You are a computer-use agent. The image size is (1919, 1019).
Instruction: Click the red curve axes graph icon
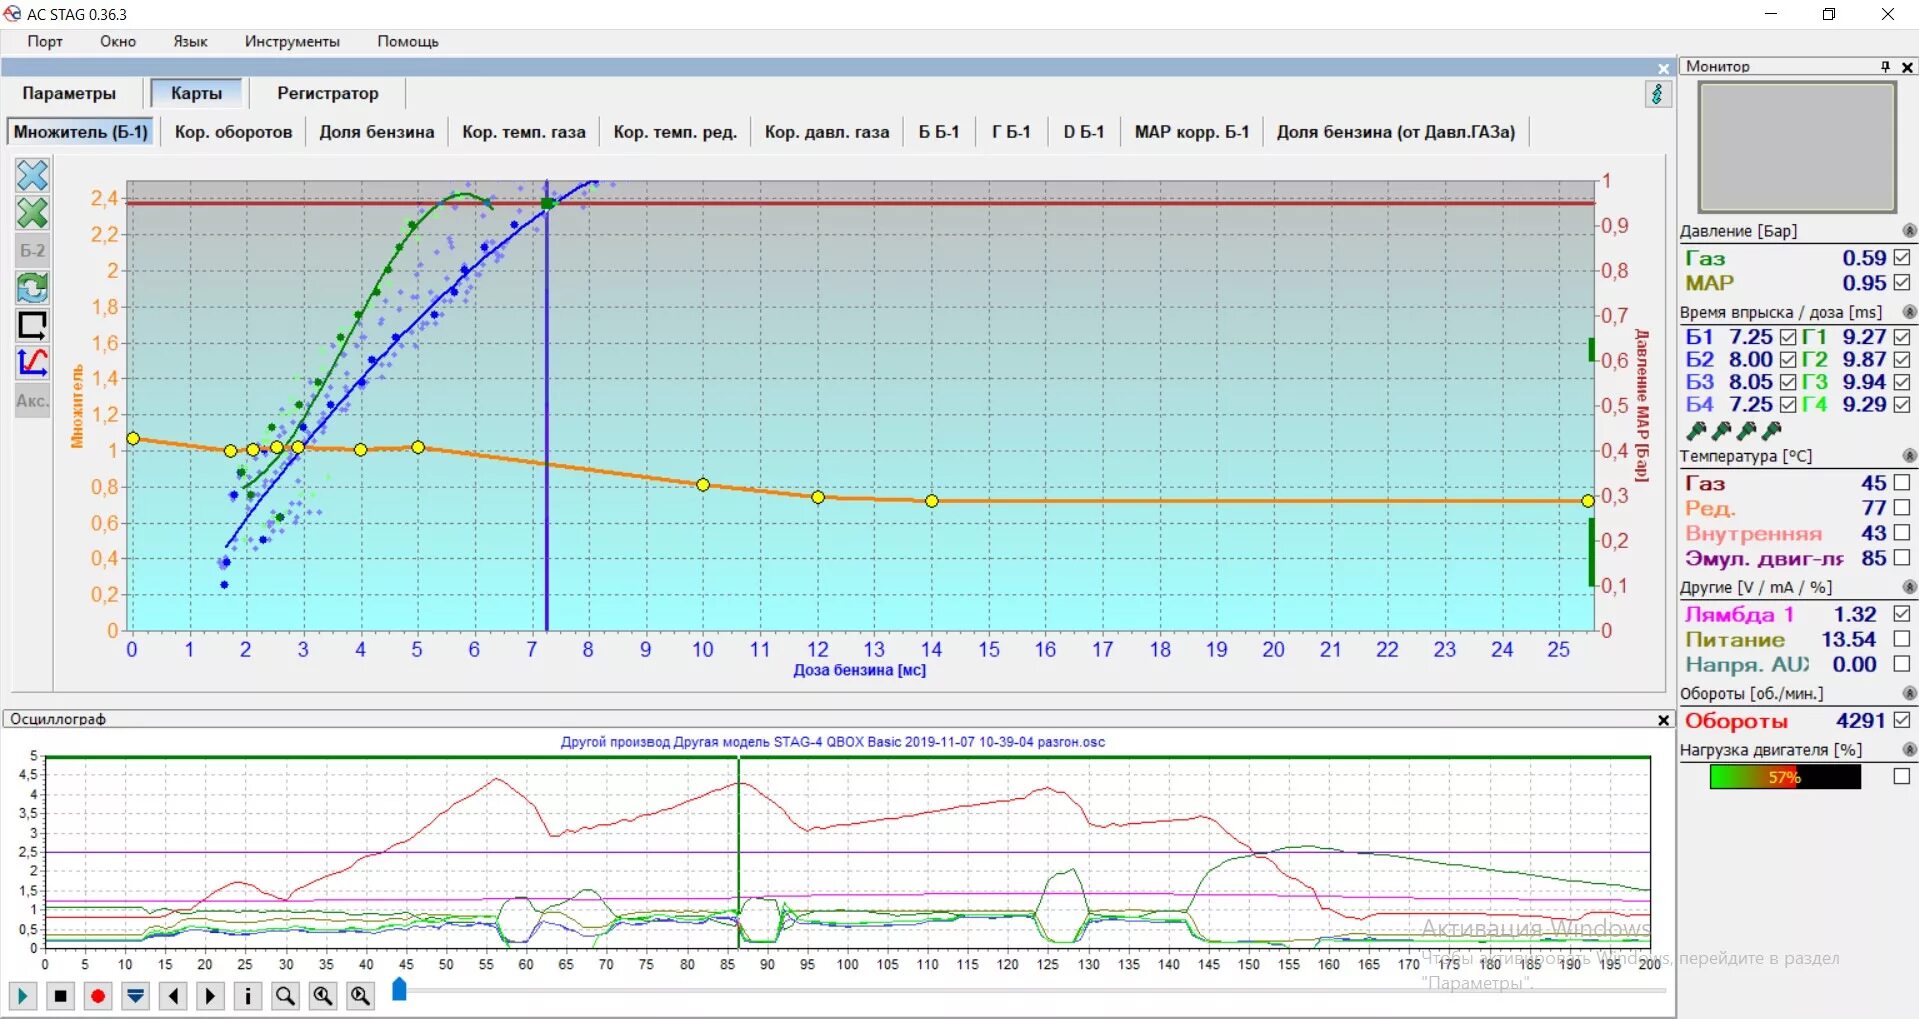point(32,362)
